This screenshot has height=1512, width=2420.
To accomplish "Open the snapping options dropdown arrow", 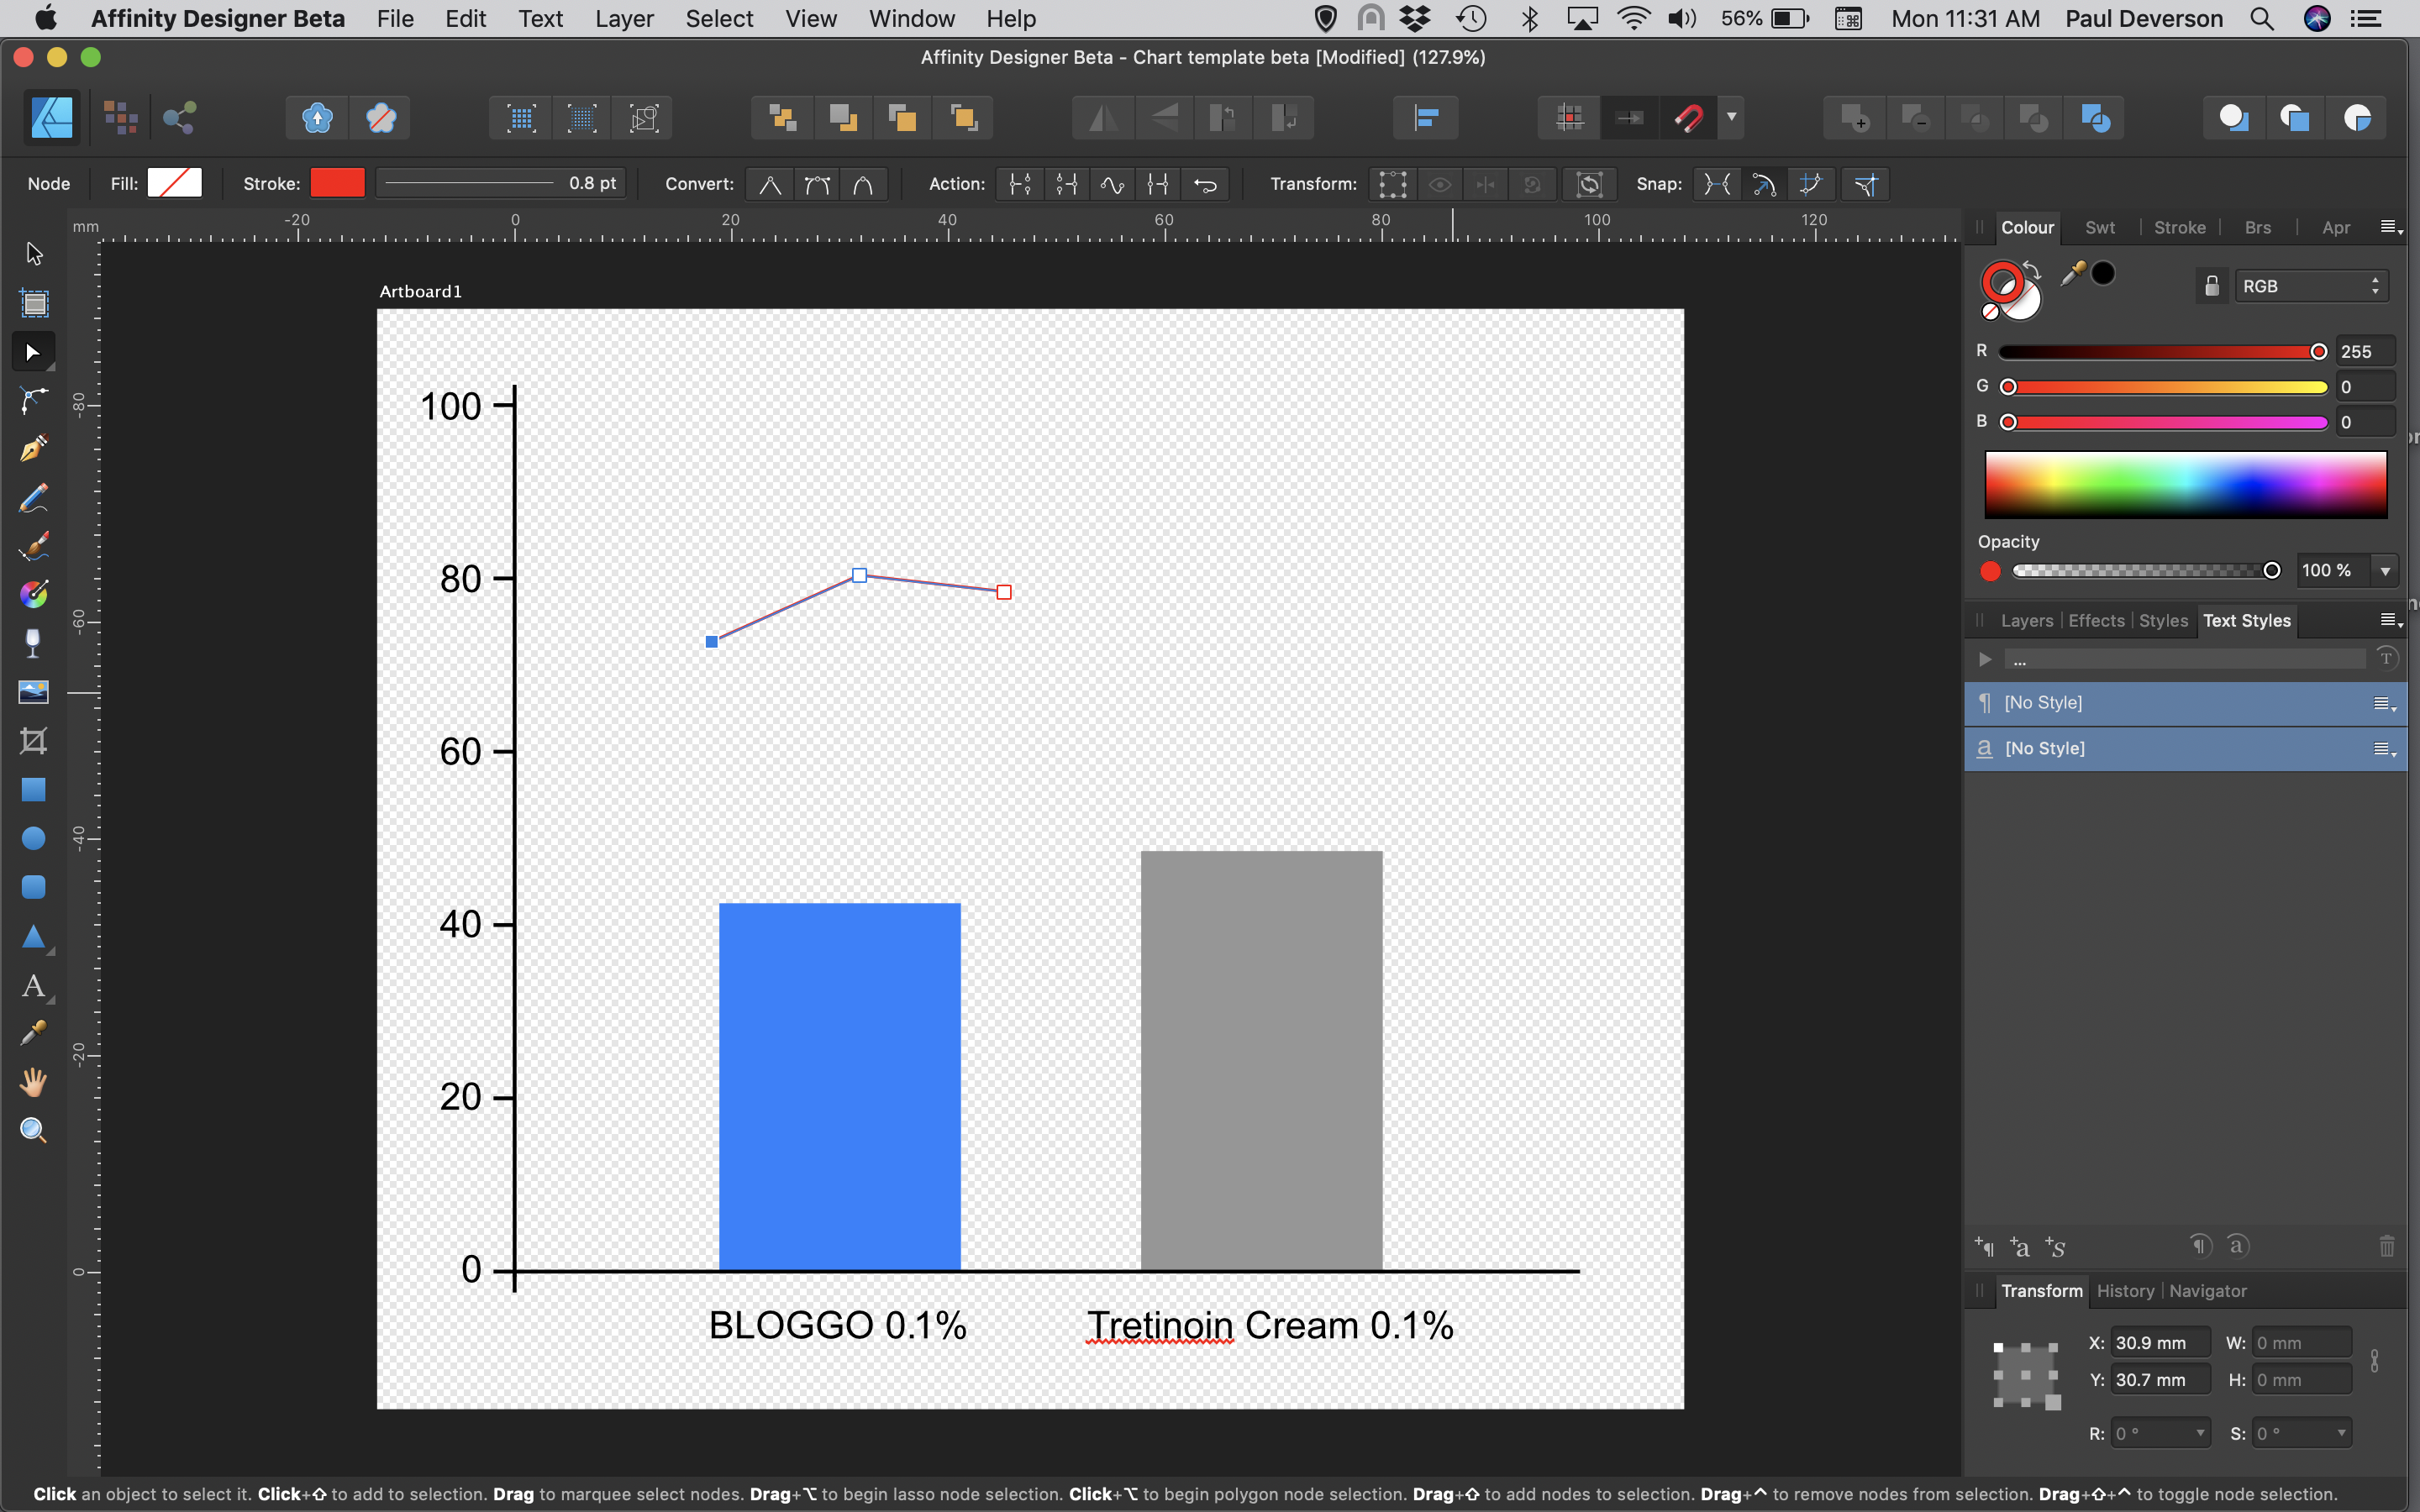I will click(x=1731, y=118).
